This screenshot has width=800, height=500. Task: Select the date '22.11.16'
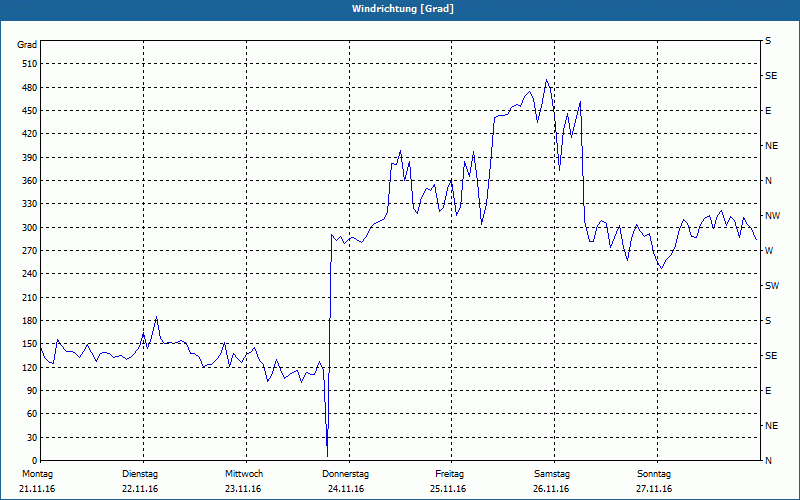[140, 489]
